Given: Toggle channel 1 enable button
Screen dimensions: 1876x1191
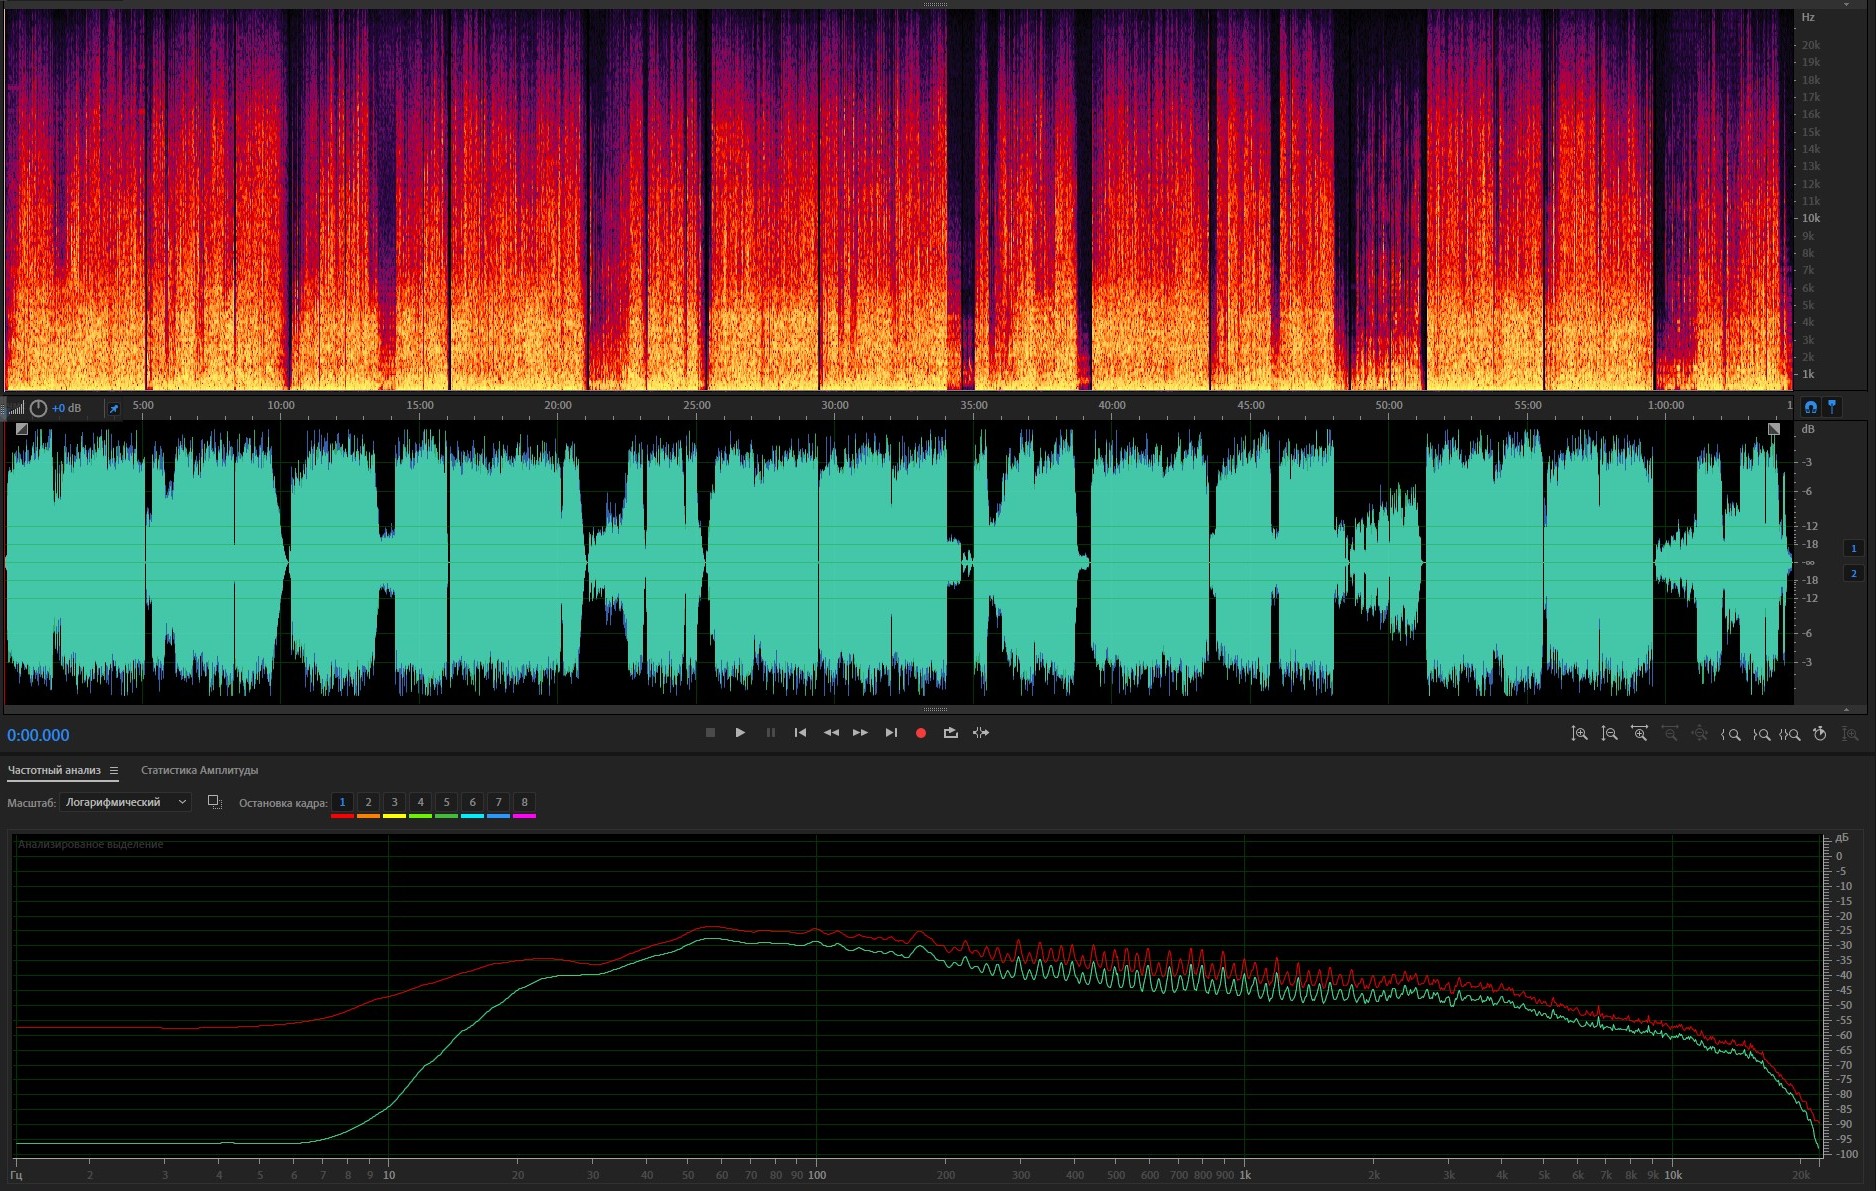Looking at the screenshot, I should 1853,548.
